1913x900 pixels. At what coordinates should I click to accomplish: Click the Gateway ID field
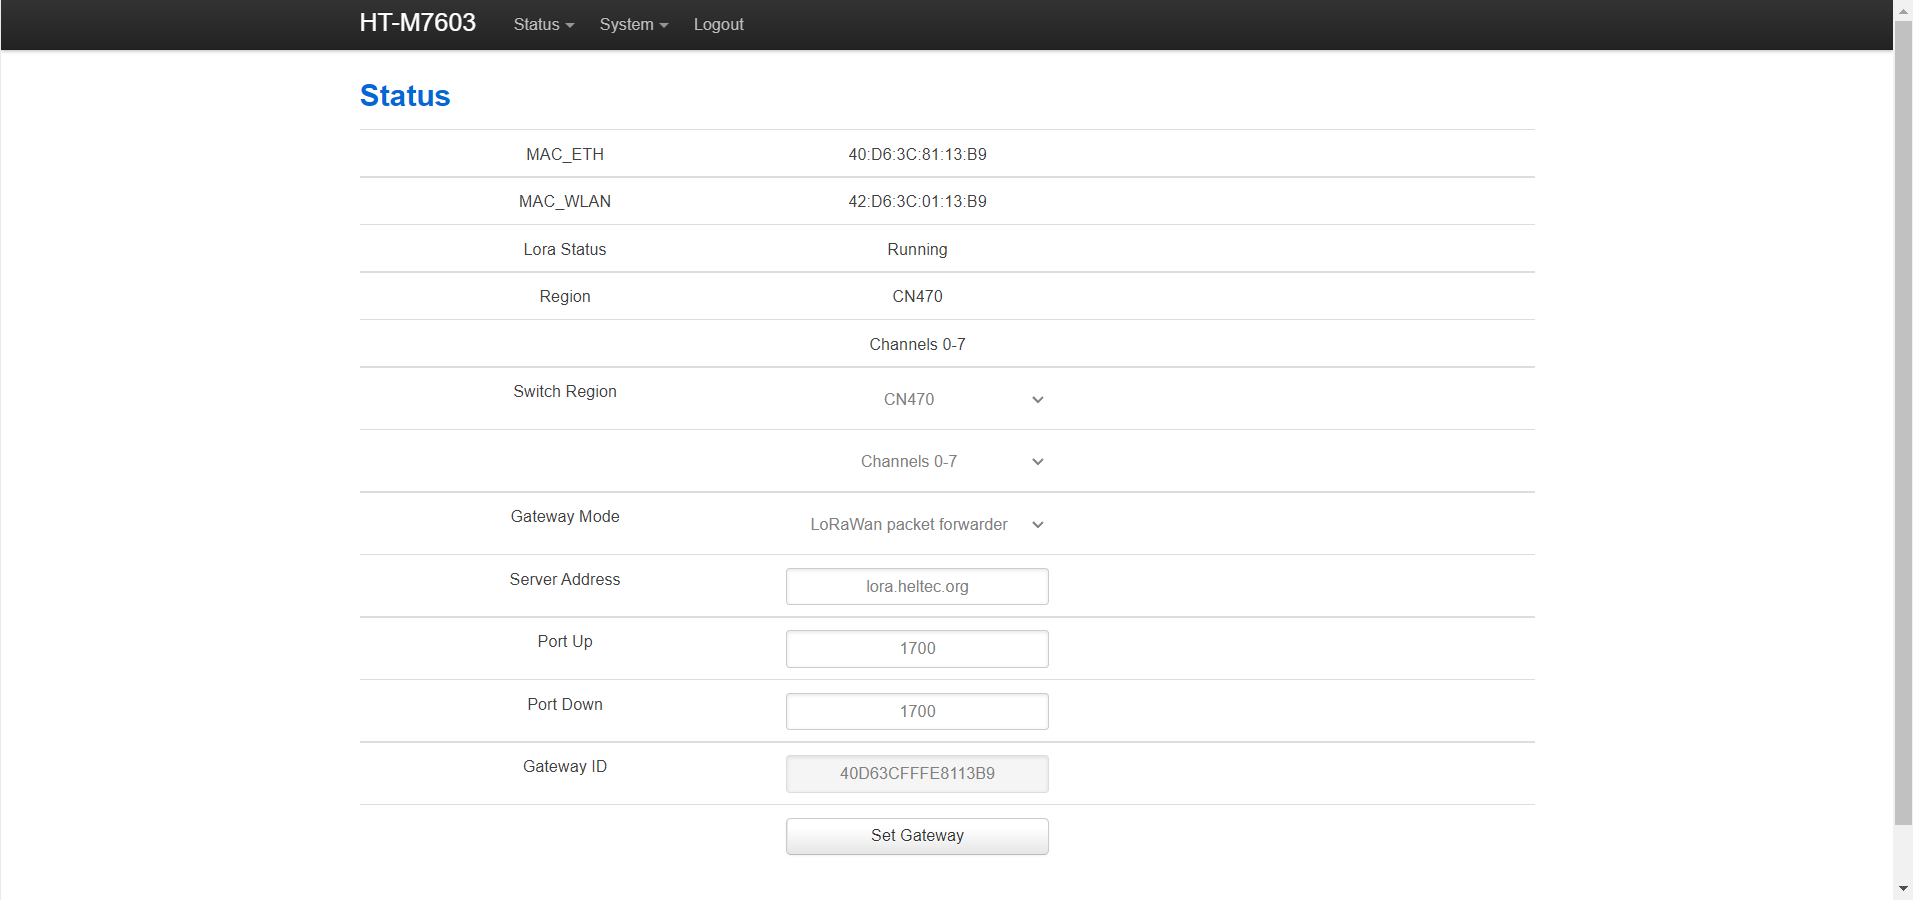pos(917,774)
